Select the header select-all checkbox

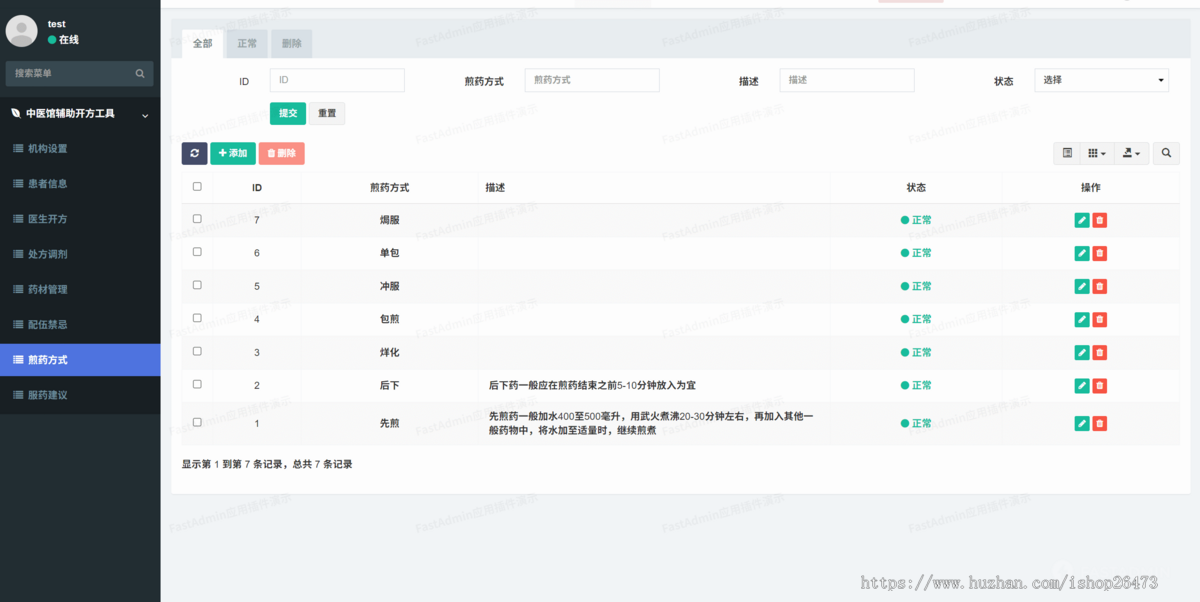tap(197, 186)
